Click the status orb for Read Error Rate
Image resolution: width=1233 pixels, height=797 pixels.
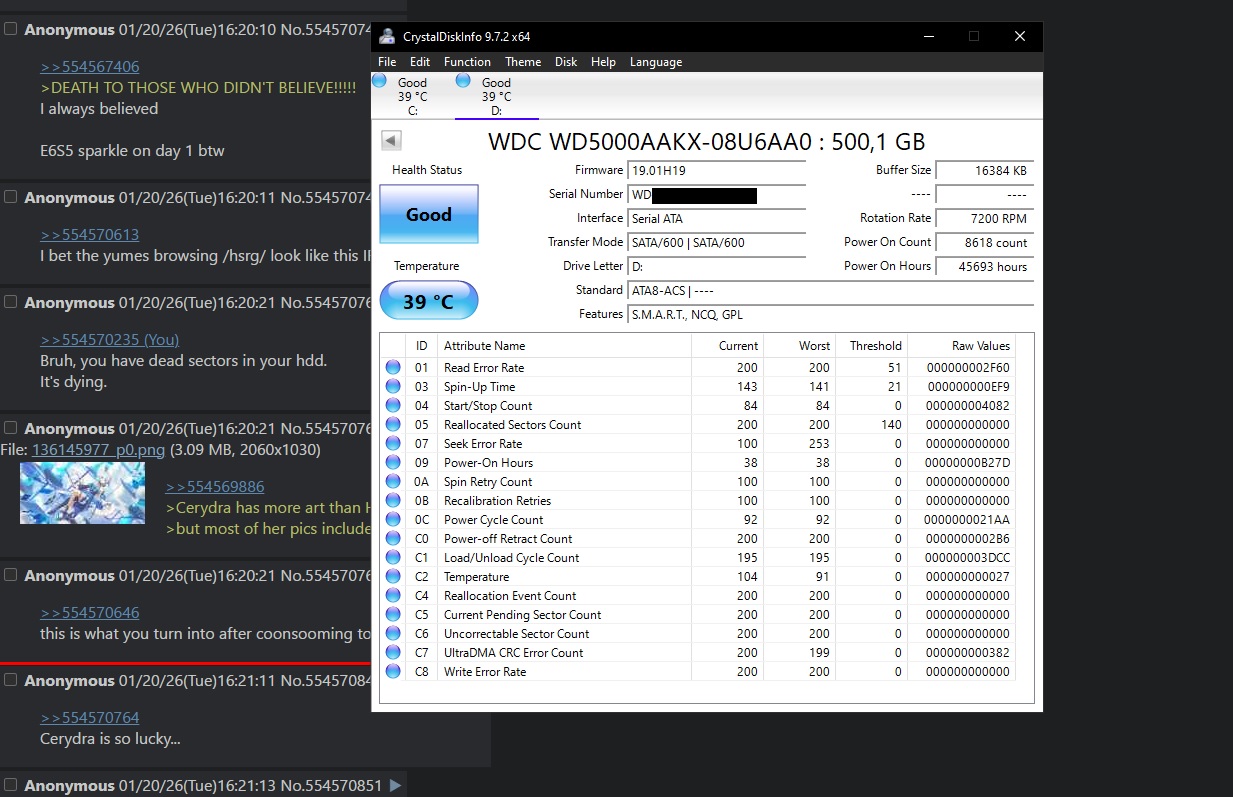(393, 368)
